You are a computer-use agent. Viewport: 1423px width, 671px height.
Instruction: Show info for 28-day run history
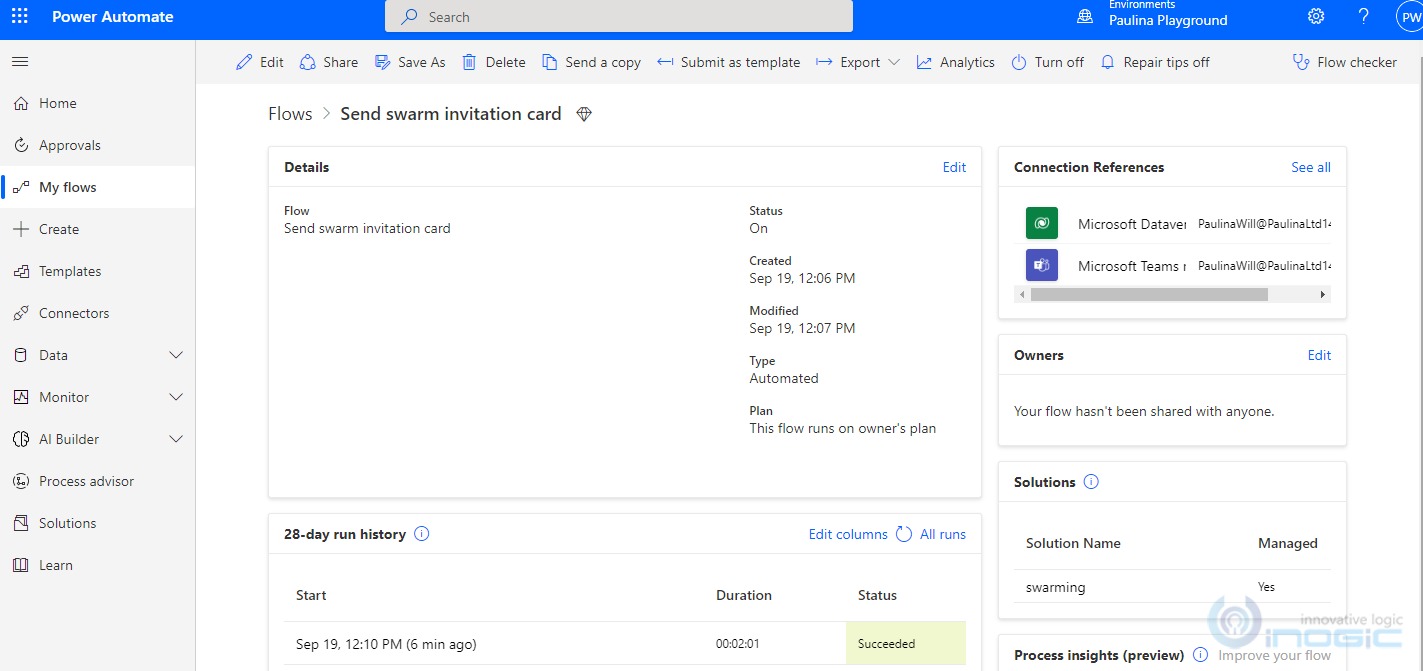(422, 534)
